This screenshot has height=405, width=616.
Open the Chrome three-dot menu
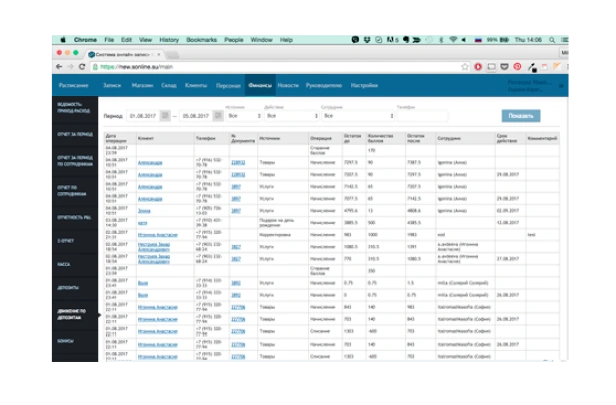(x=566, y=67)
